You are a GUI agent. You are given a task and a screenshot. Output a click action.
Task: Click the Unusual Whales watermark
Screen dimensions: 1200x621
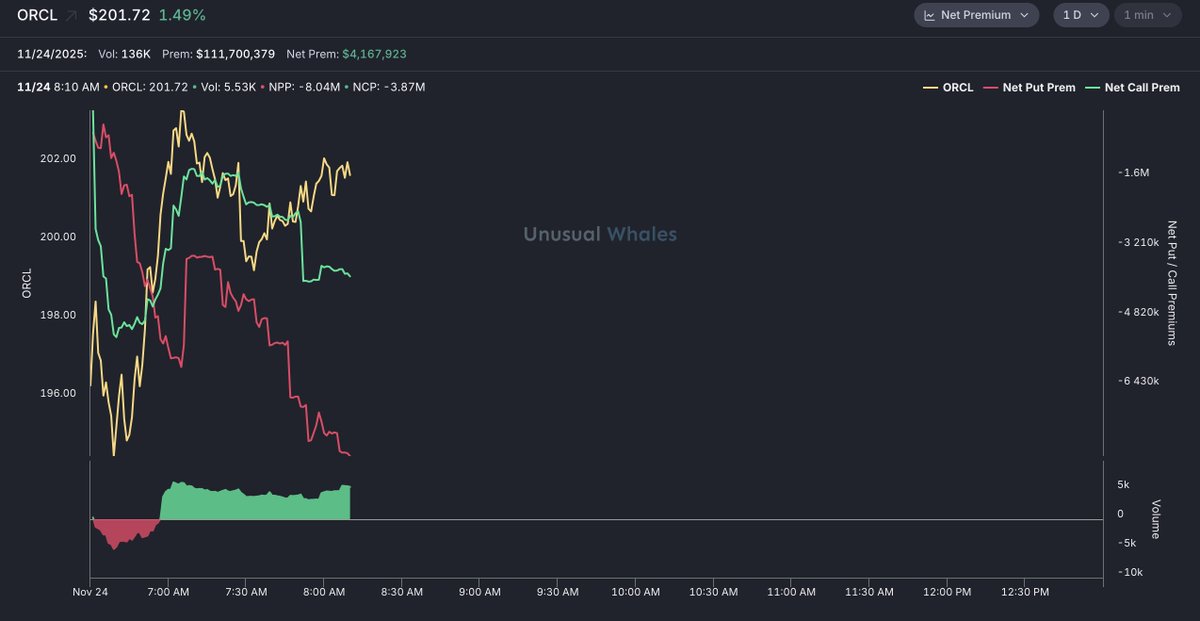600,234
